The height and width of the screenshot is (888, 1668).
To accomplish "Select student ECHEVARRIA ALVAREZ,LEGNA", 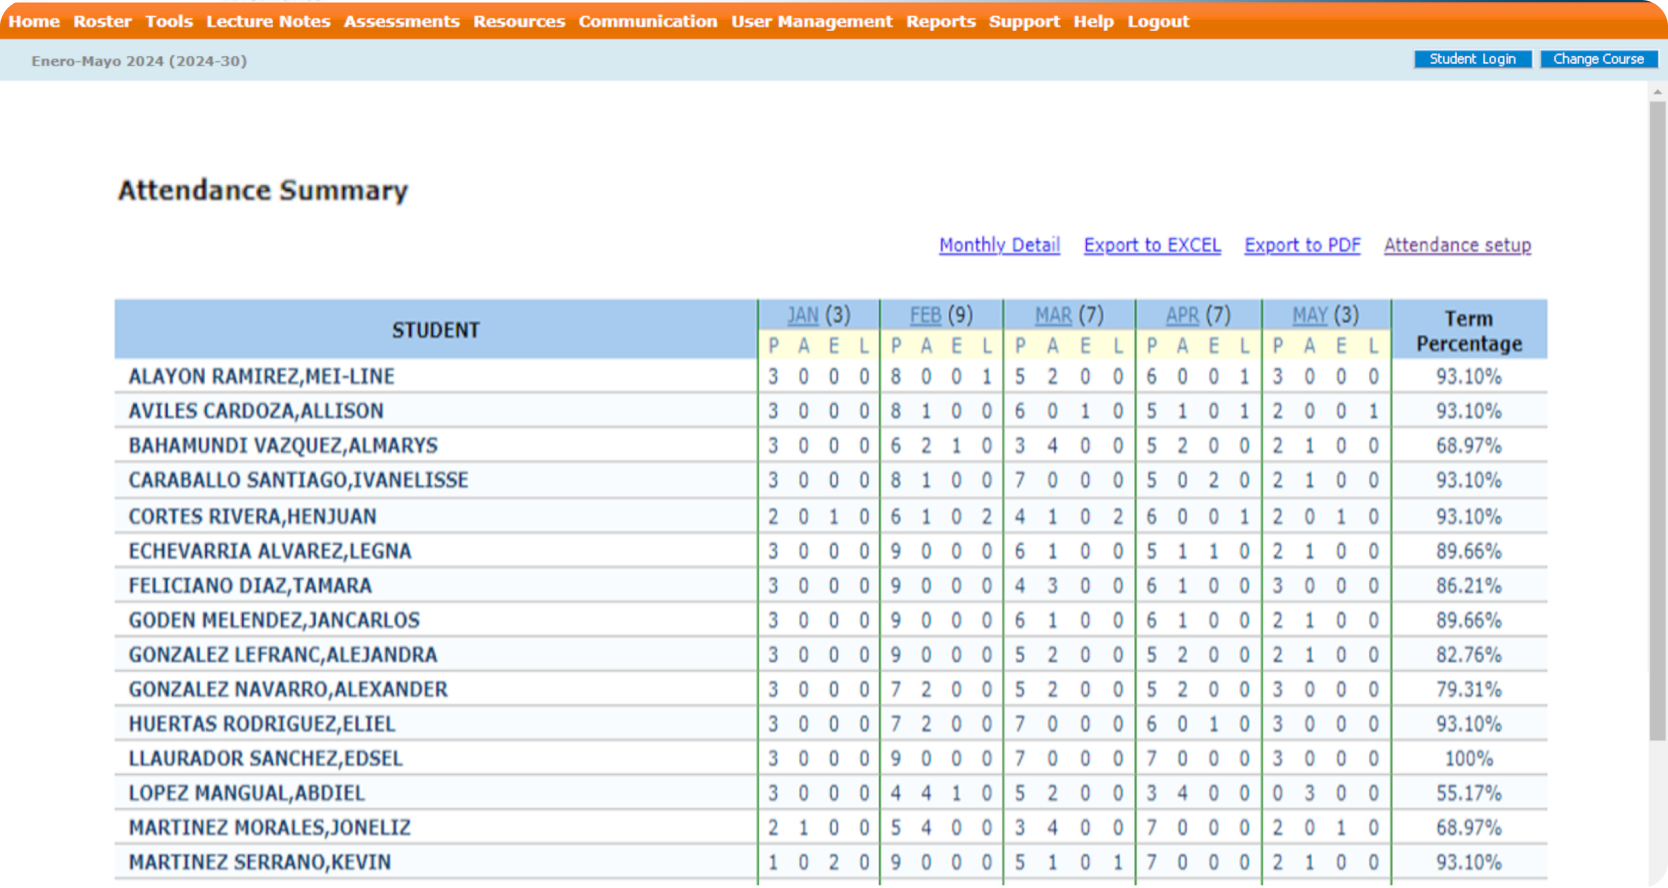I will [x=270, y=551].
